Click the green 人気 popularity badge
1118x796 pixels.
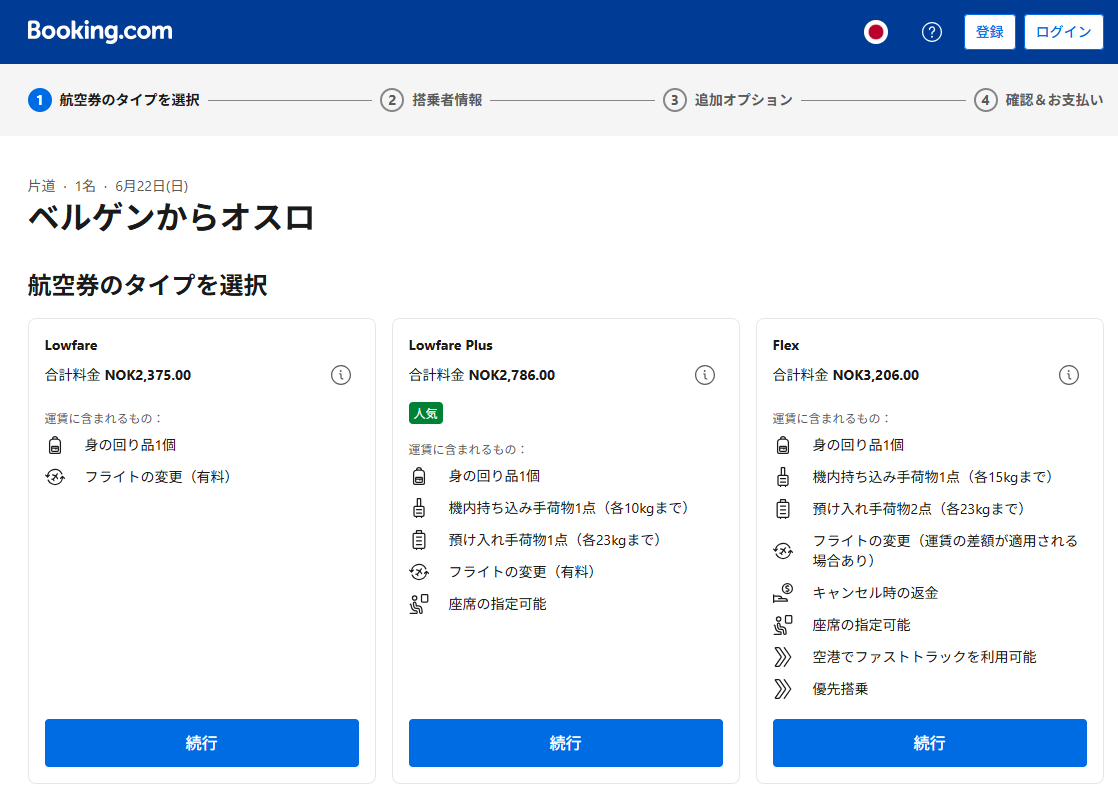(426, 412)
